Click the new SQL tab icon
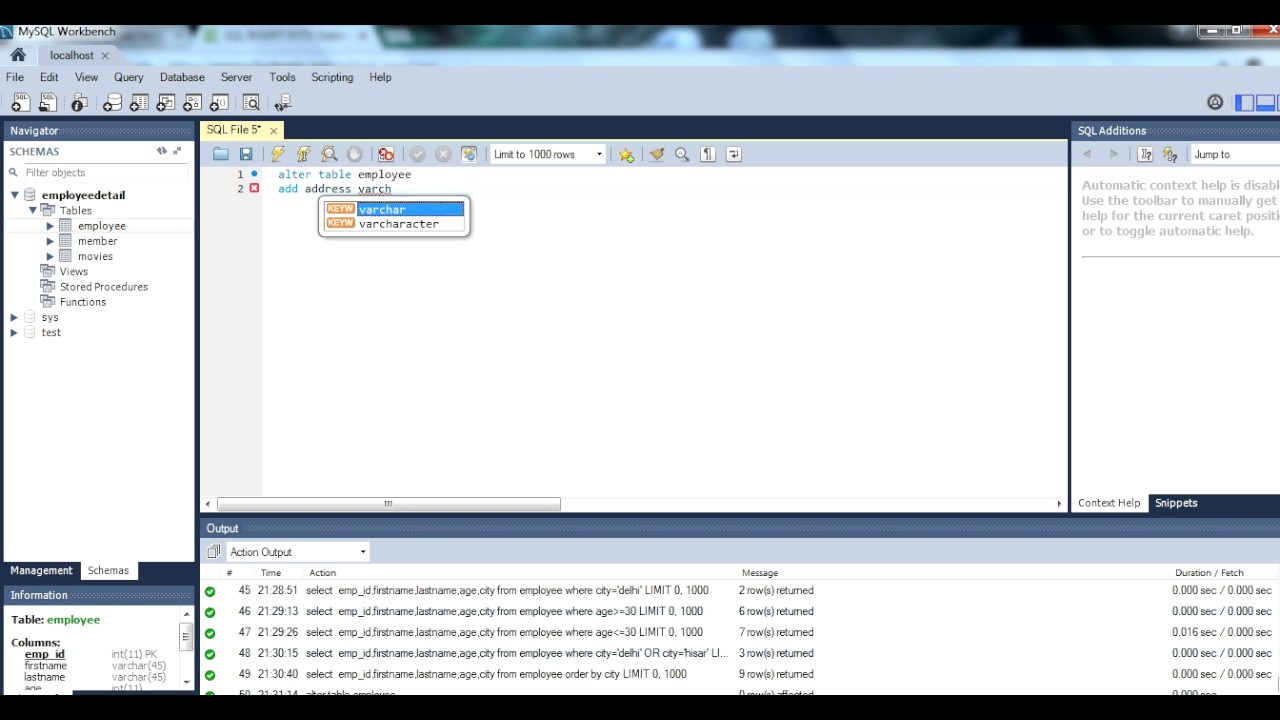 click(20, 102)
